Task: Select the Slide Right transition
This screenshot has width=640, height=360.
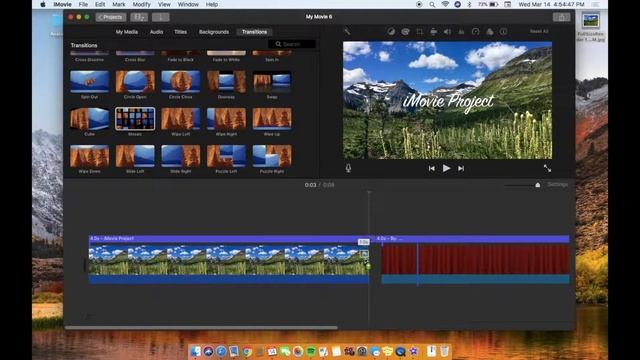Action: (x=181, y=156)
